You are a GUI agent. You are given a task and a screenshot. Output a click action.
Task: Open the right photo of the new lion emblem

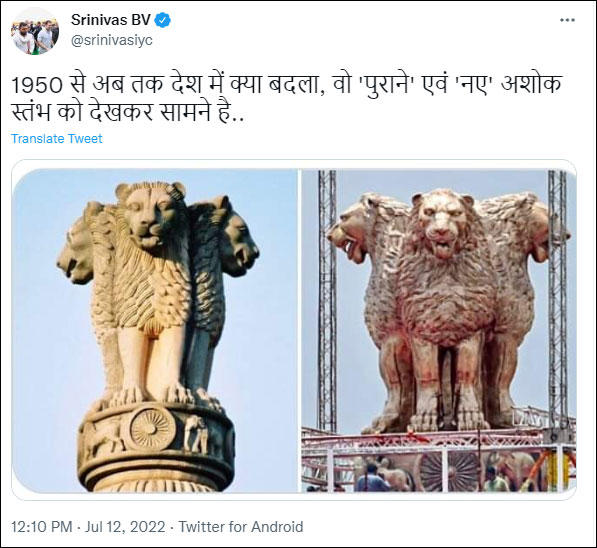tap(439, 331)
